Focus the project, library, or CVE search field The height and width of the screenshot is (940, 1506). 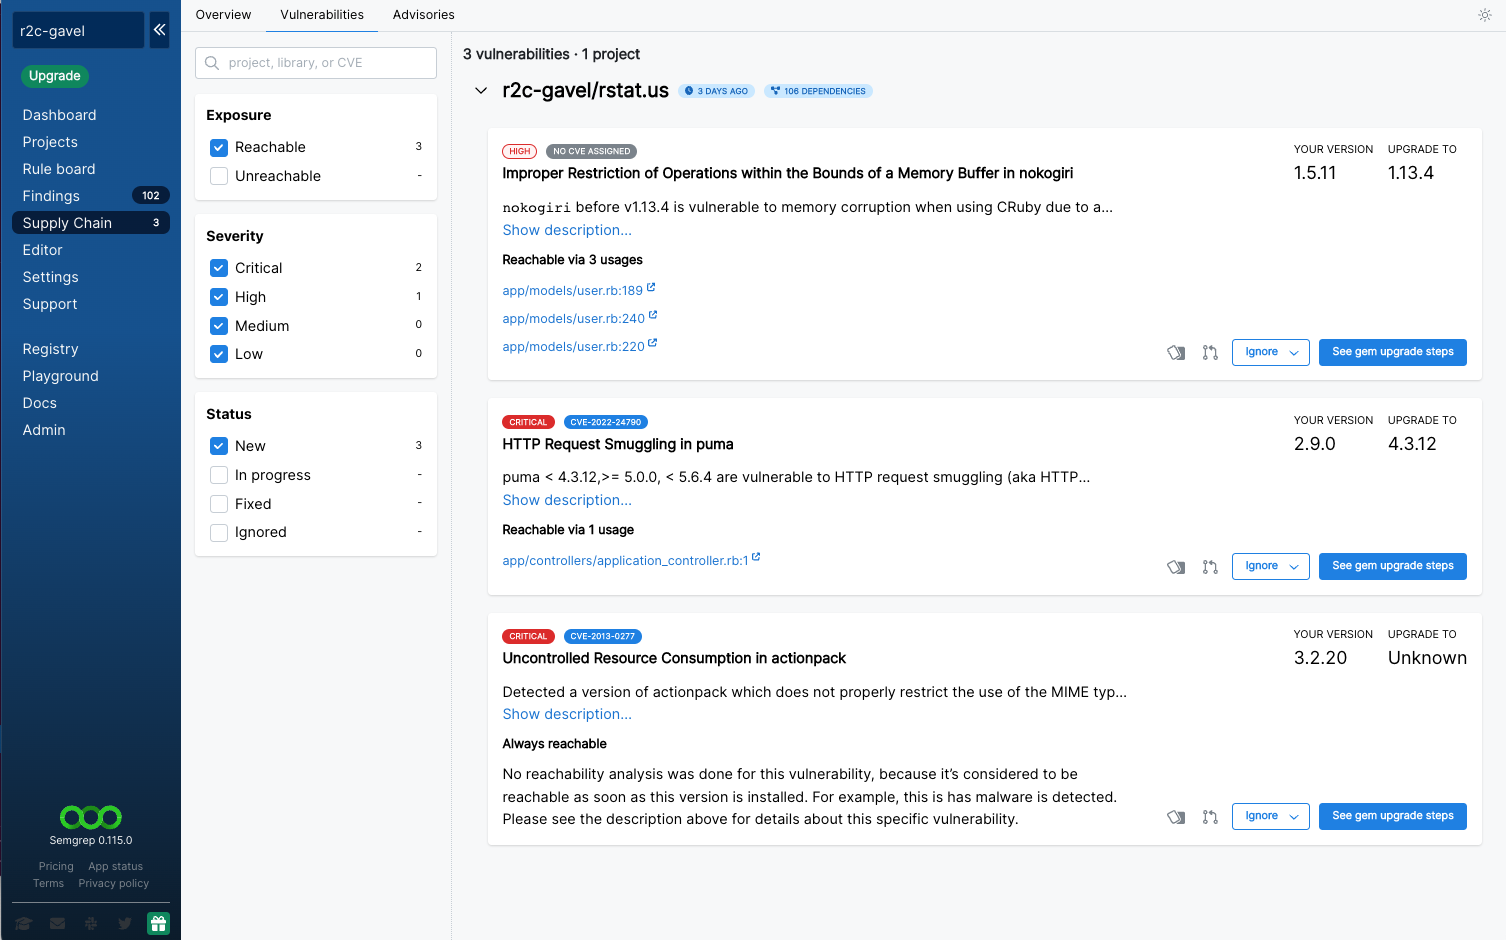pyautogui.click(x=316, y=63)
